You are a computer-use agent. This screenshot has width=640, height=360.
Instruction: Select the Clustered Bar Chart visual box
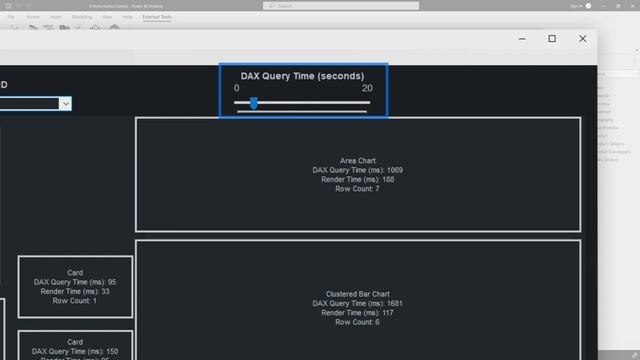pos(358,300)
